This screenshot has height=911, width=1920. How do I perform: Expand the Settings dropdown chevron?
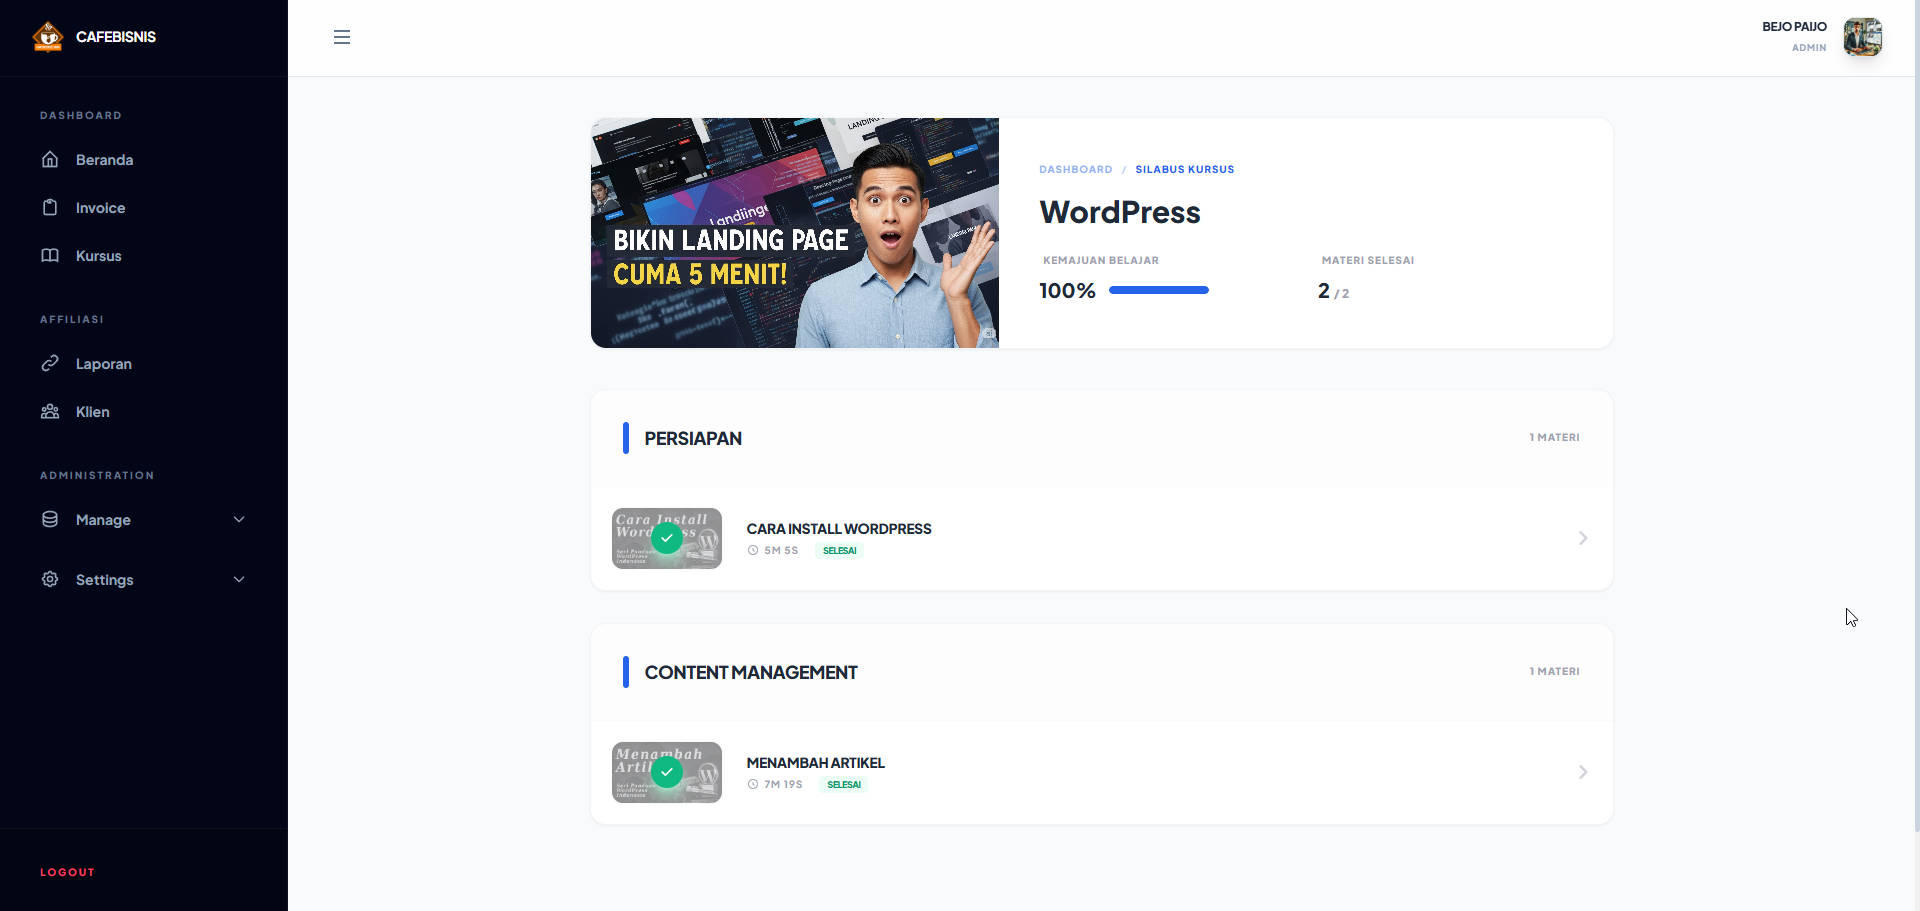tap(239, 580)
